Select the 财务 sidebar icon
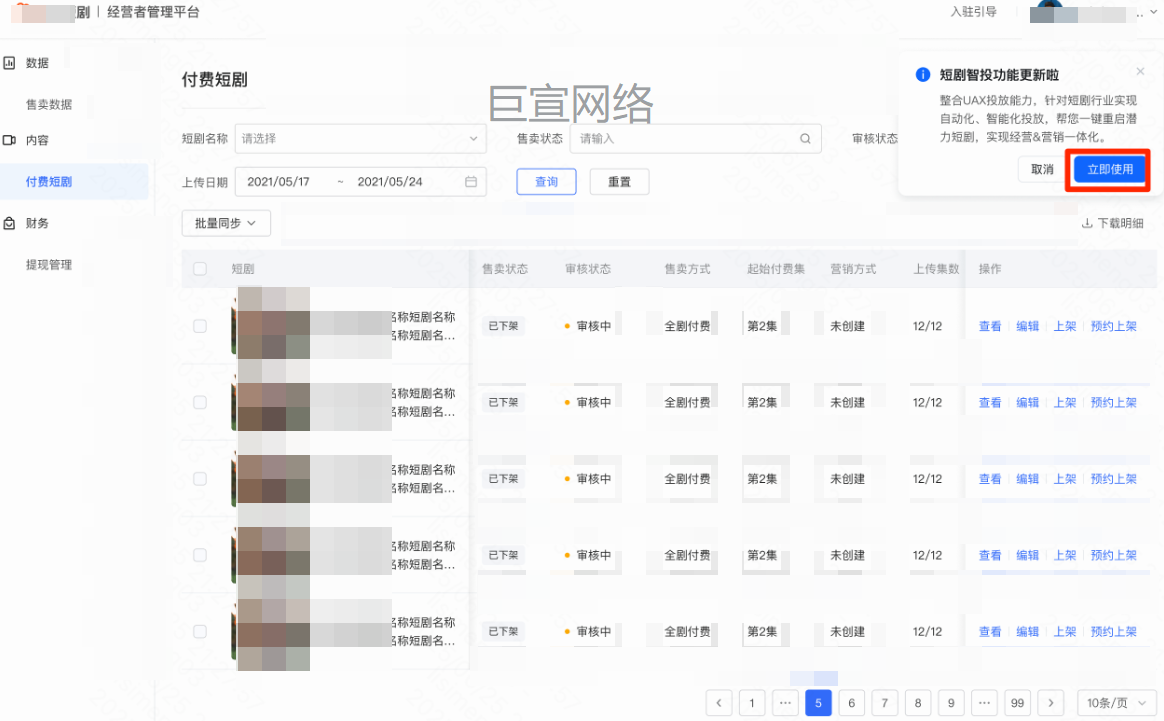This screenshot has width=1164, height=721. coord(13,222)
